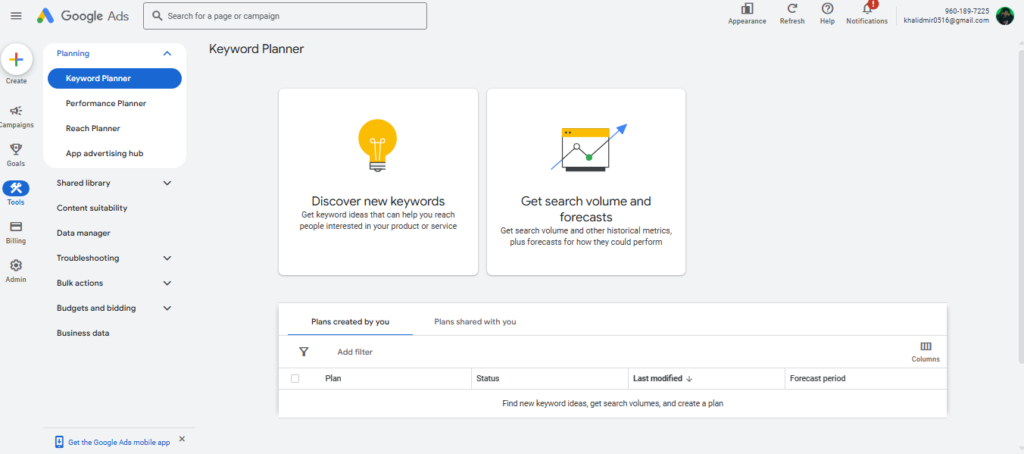Click account email khalidmir0516@gmail.com
1024x454 pixels.
946,20
